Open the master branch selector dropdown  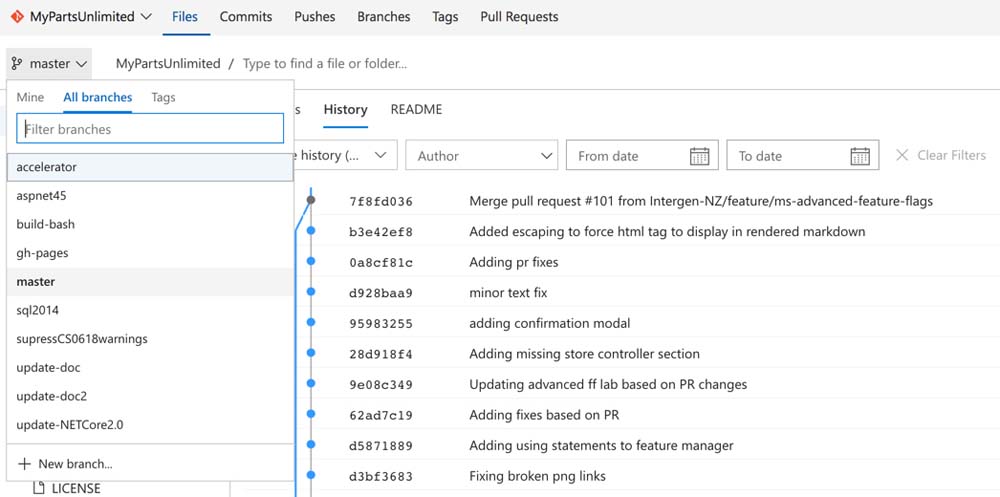[49, 64]
